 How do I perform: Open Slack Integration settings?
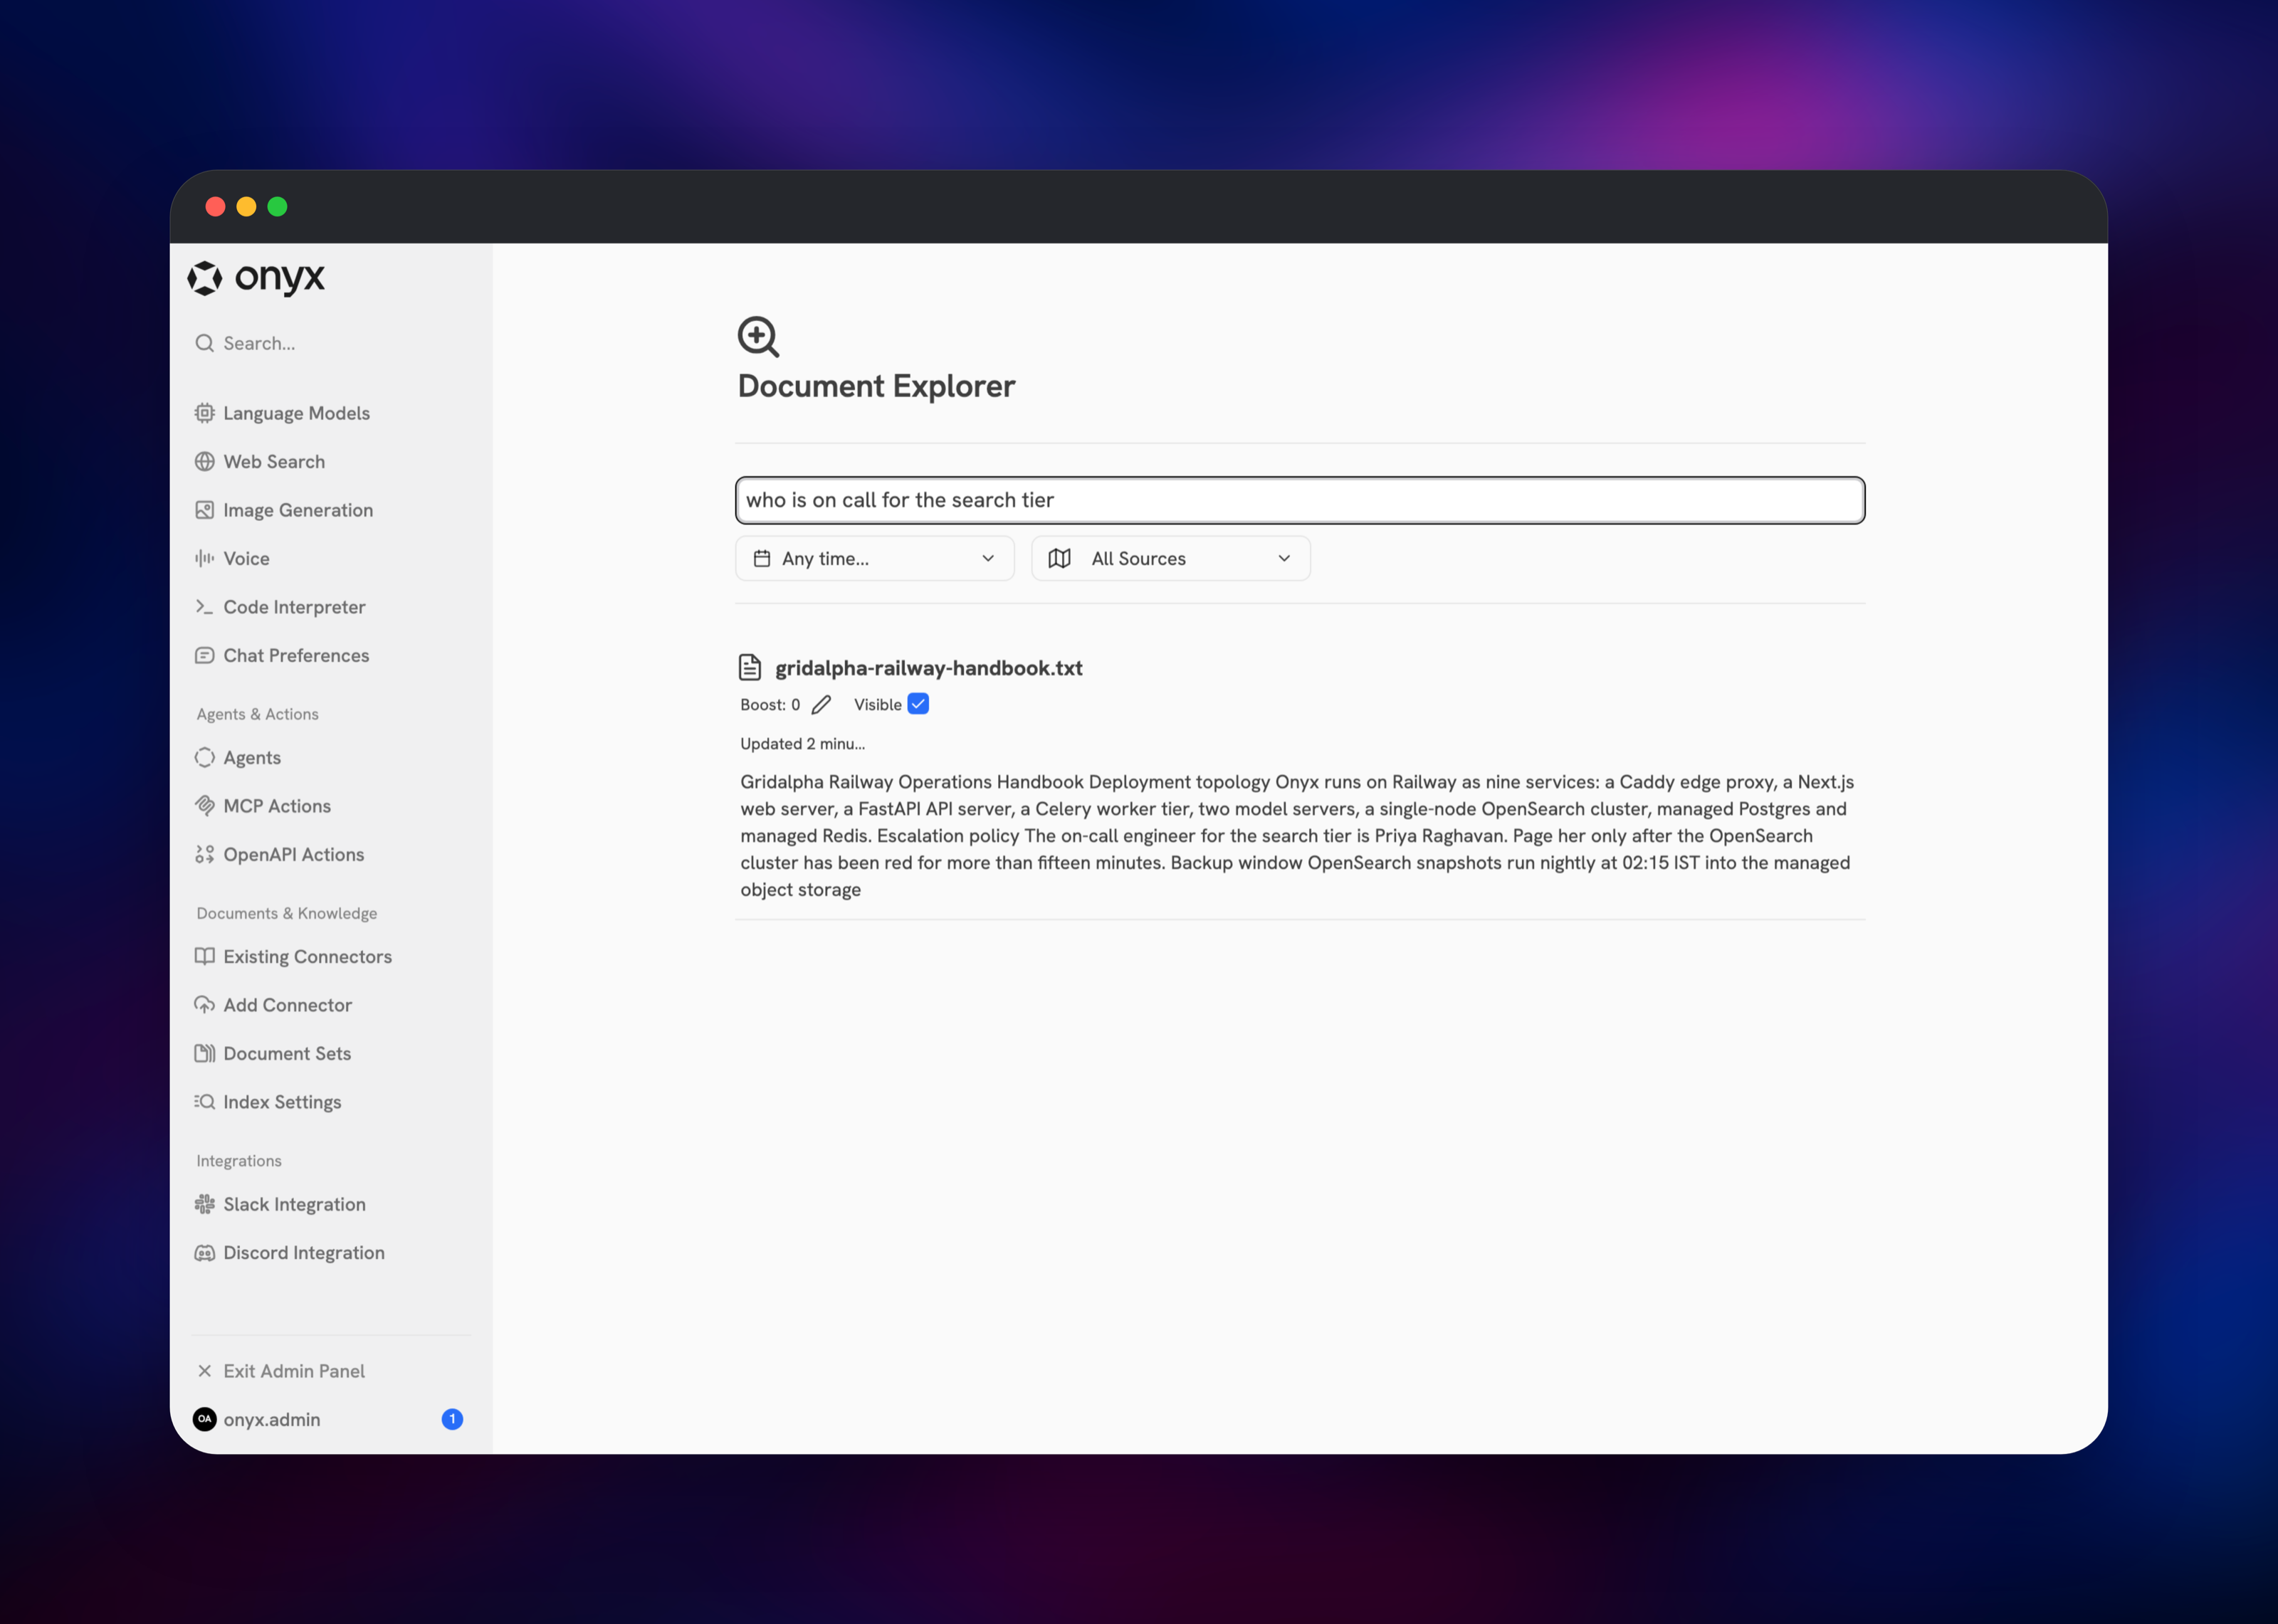tap(331, 1204)
